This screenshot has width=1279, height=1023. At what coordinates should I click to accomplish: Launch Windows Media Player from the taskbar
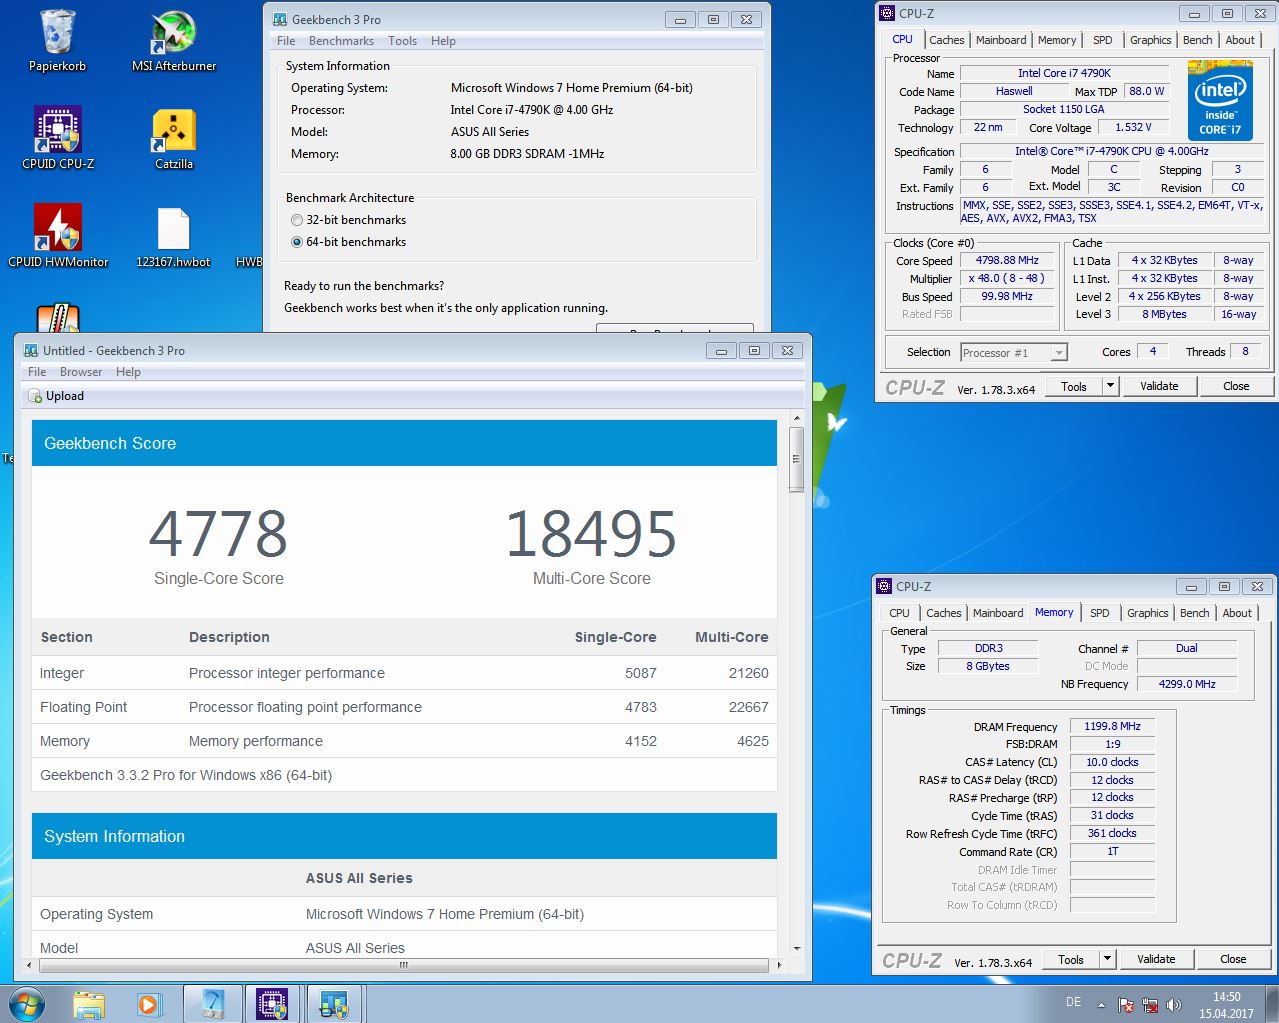point(150,1004)
